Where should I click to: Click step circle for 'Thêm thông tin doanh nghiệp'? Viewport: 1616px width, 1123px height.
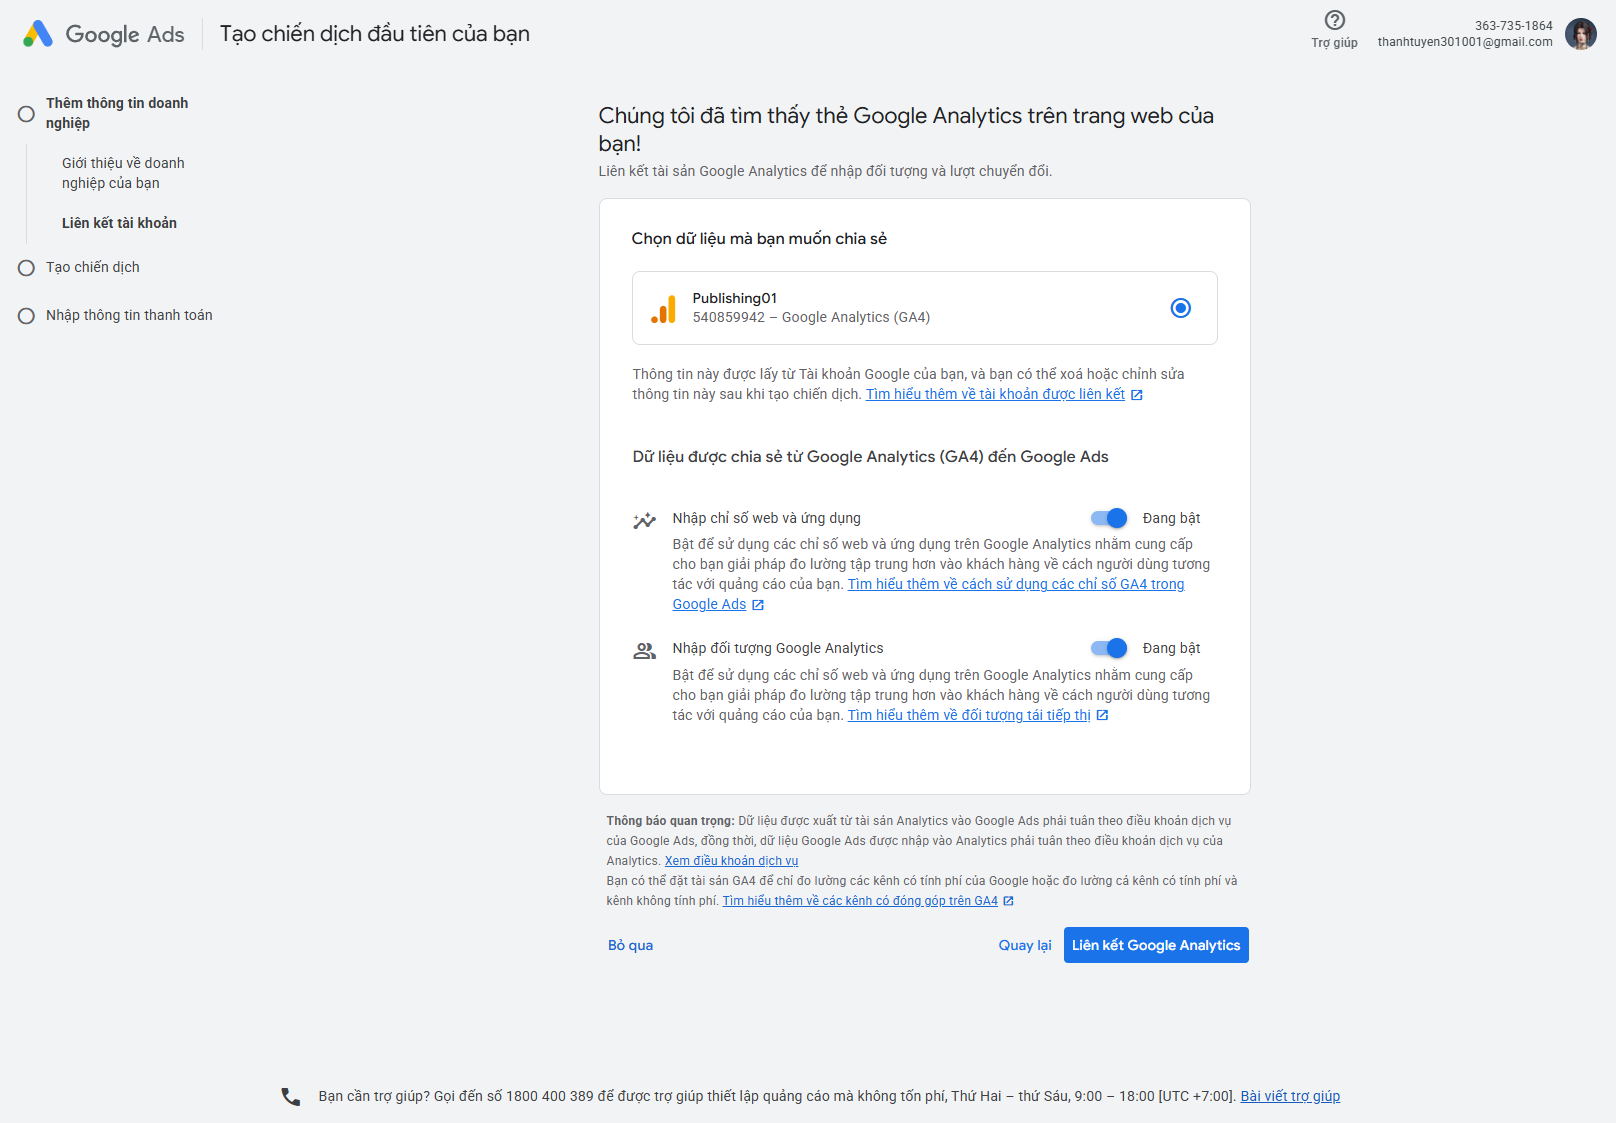[26, 114]
